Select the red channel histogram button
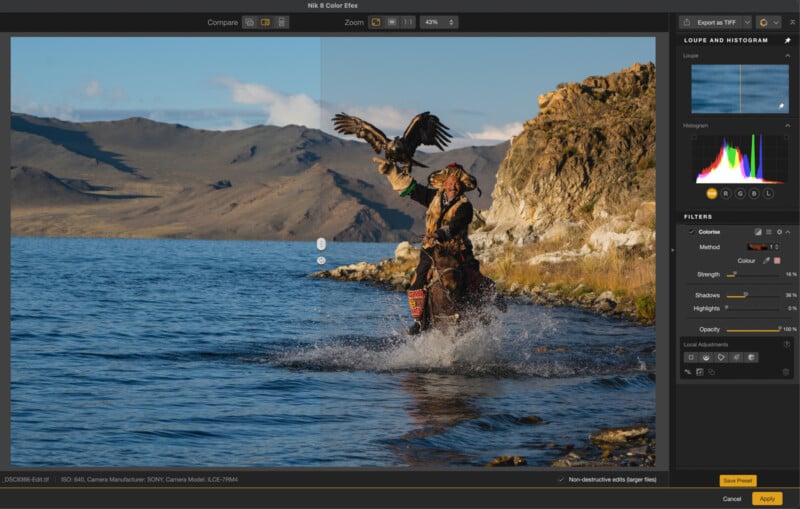The width and height of the screenshot is (800, 509). (726, 192)
